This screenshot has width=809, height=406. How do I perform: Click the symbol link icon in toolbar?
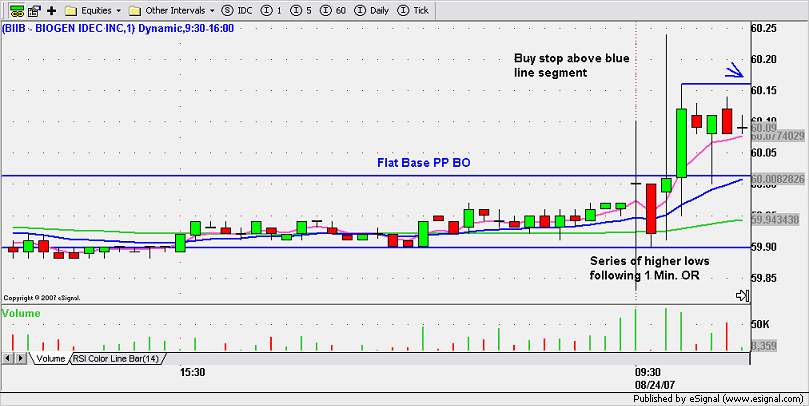coord(18,10)
